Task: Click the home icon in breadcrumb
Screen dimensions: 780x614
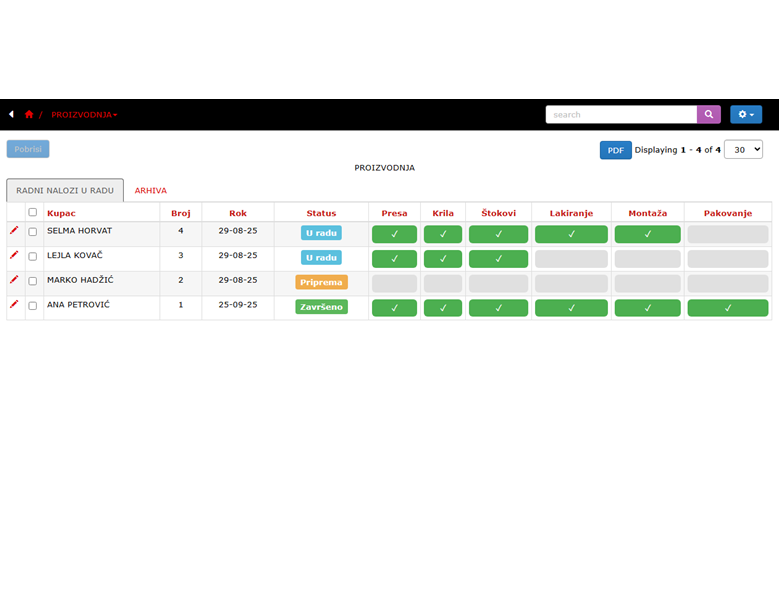Action: click(x=29, y=115)
